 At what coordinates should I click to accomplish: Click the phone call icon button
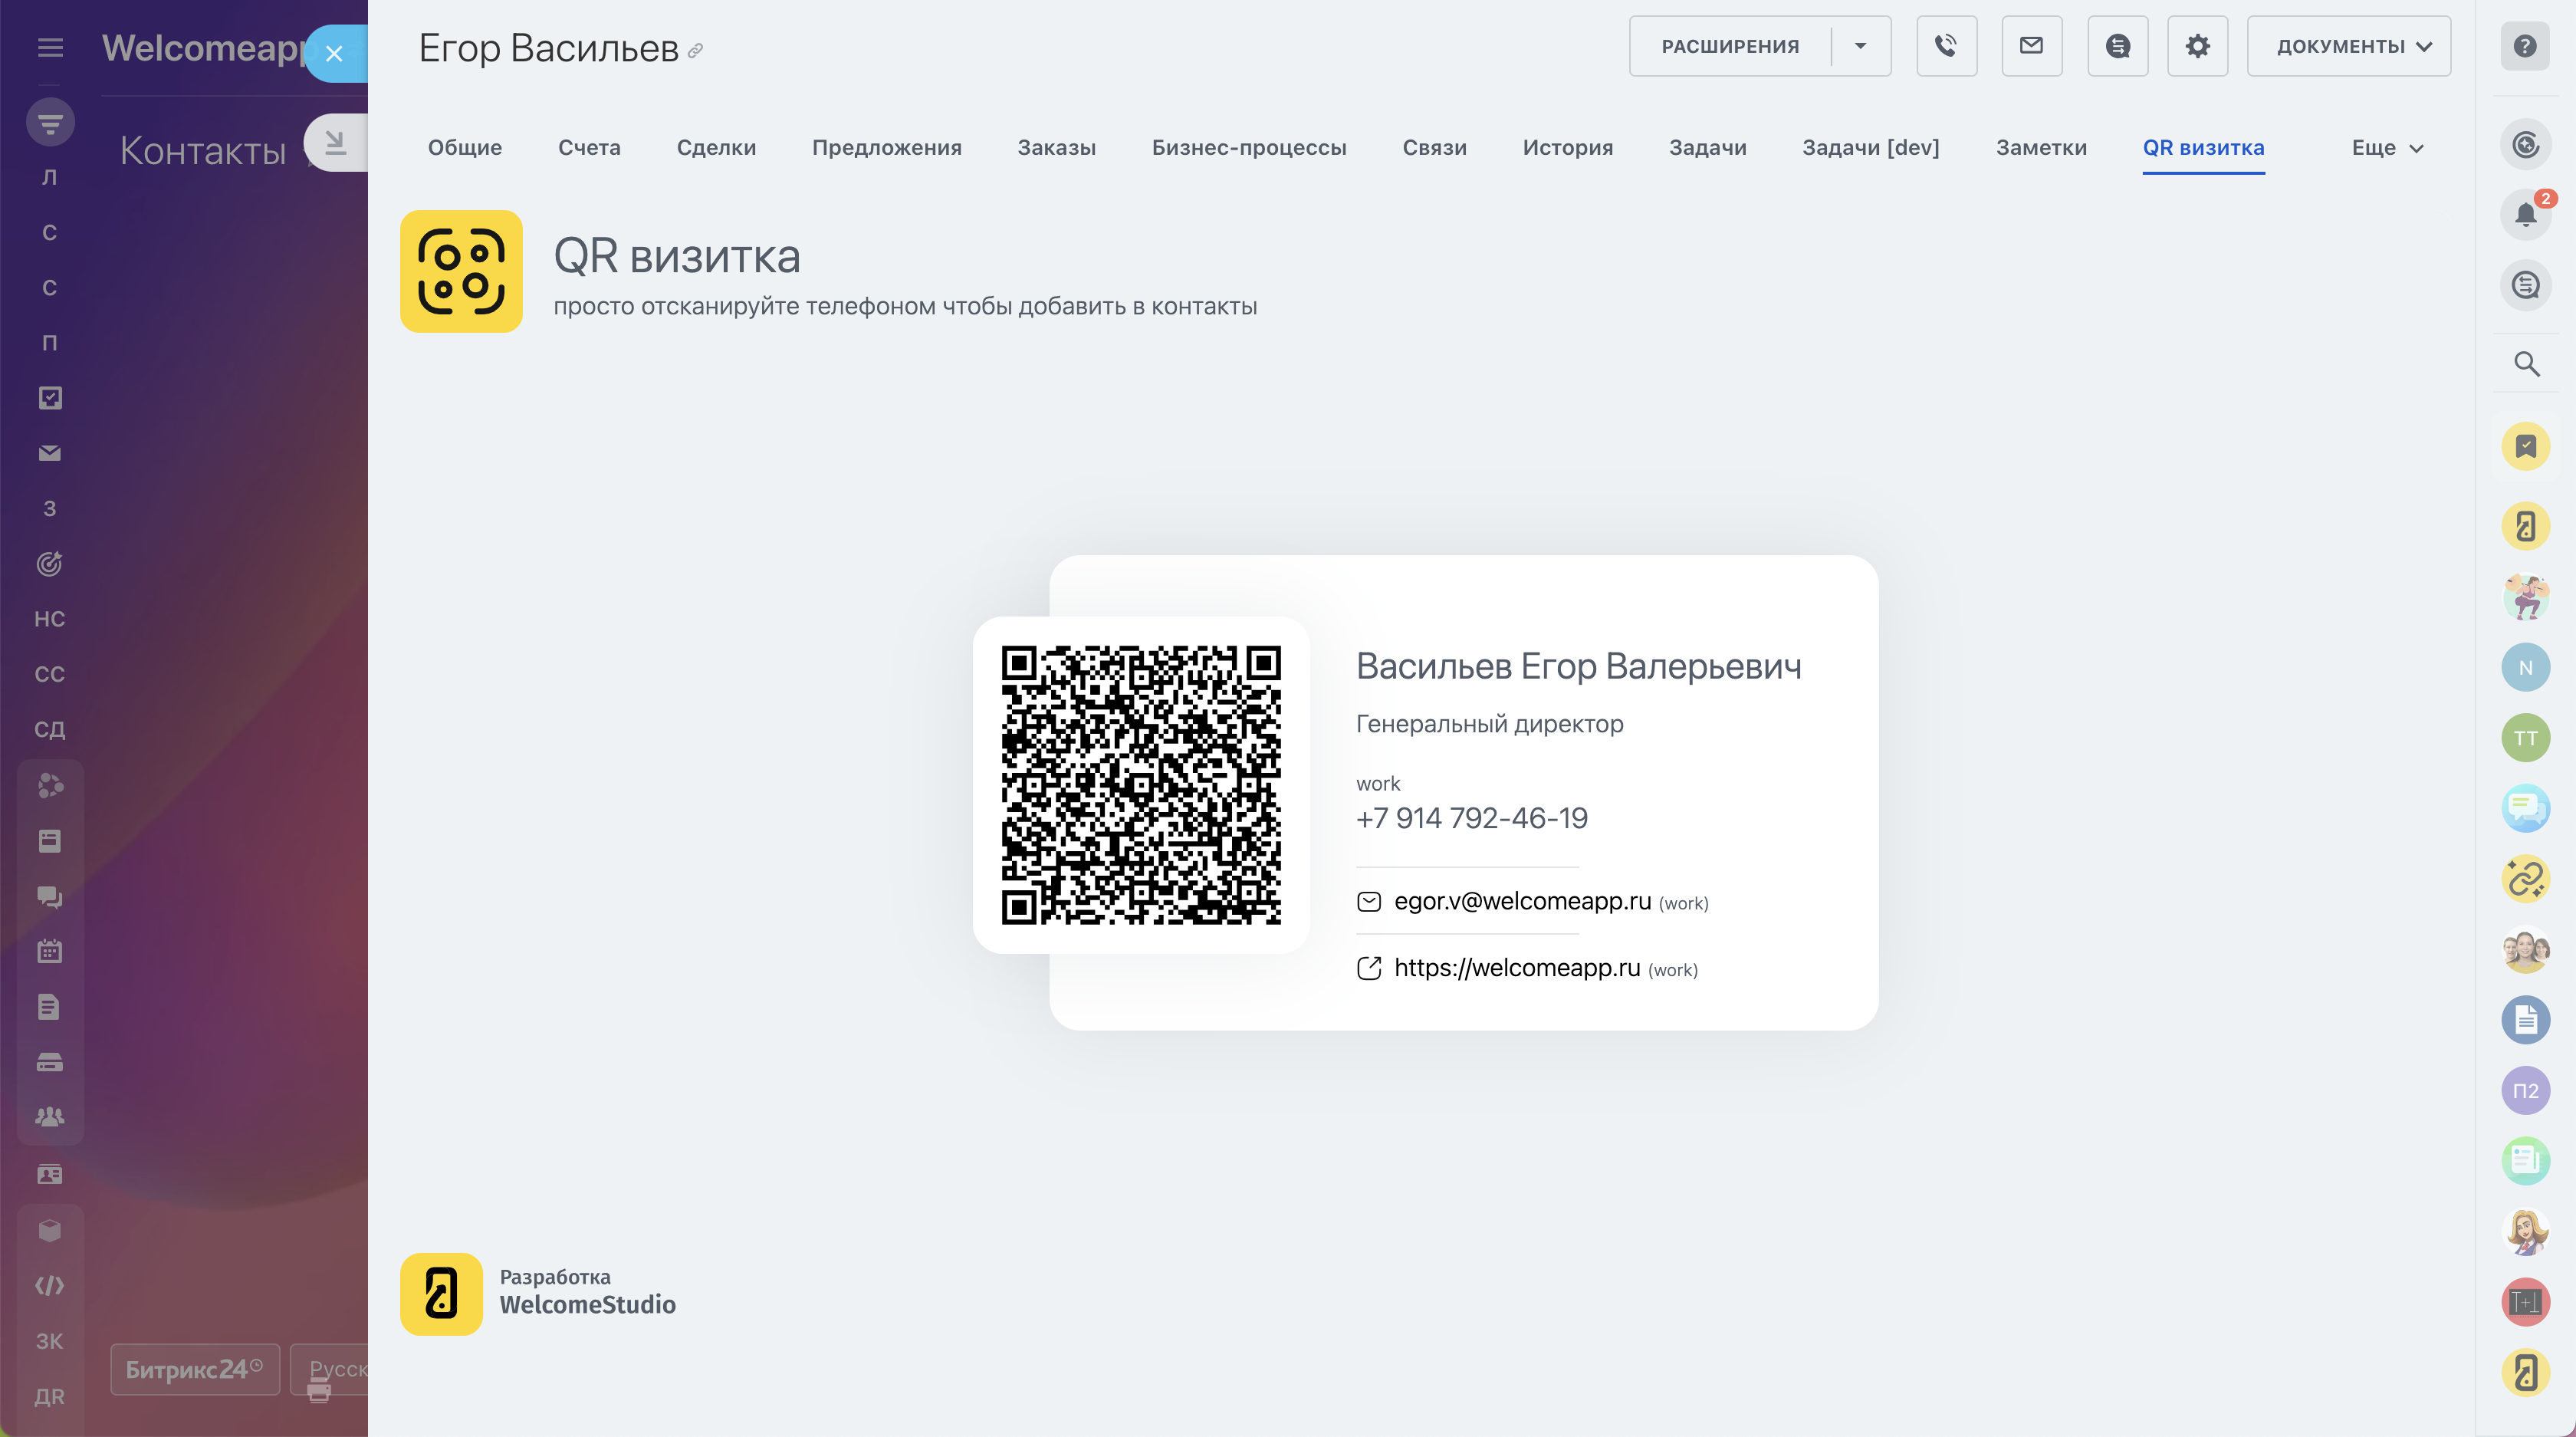click(1946, 46)
